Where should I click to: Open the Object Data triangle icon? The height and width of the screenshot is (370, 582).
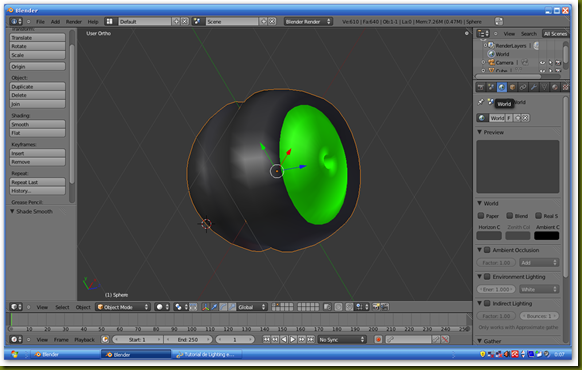[x=544, y=87]
